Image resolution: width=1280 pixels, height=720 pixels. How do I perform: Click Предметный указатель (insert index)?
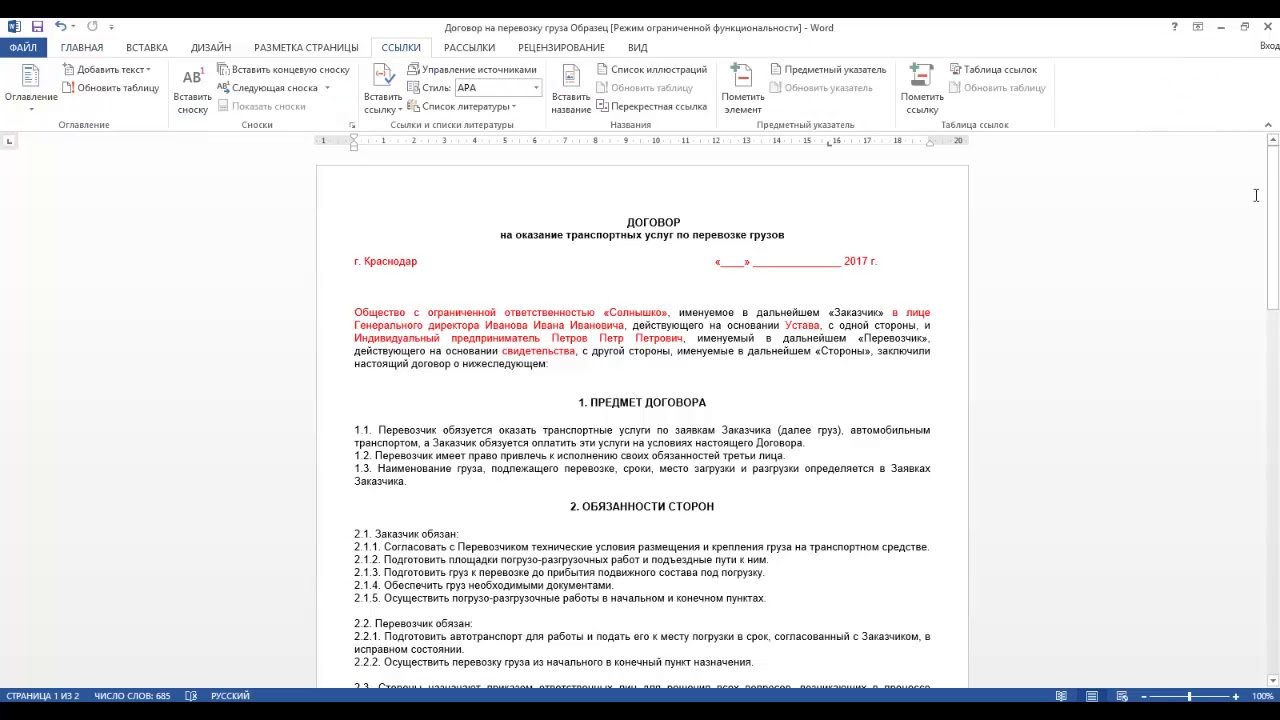(x=828, y=70)
